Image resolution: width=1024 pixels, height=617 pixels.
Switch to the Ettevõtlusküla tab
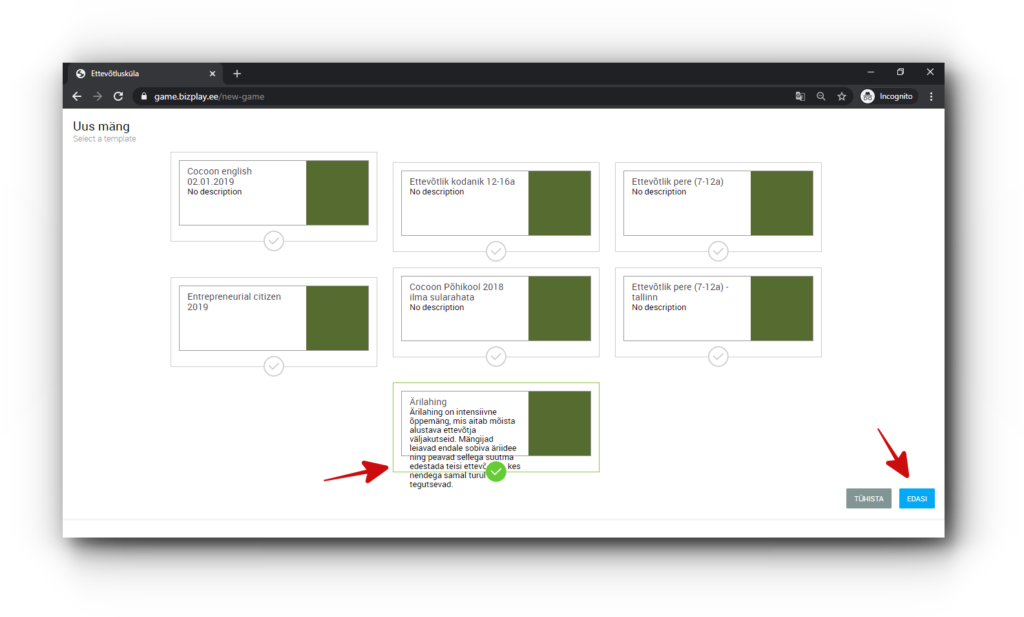point(140,74)
